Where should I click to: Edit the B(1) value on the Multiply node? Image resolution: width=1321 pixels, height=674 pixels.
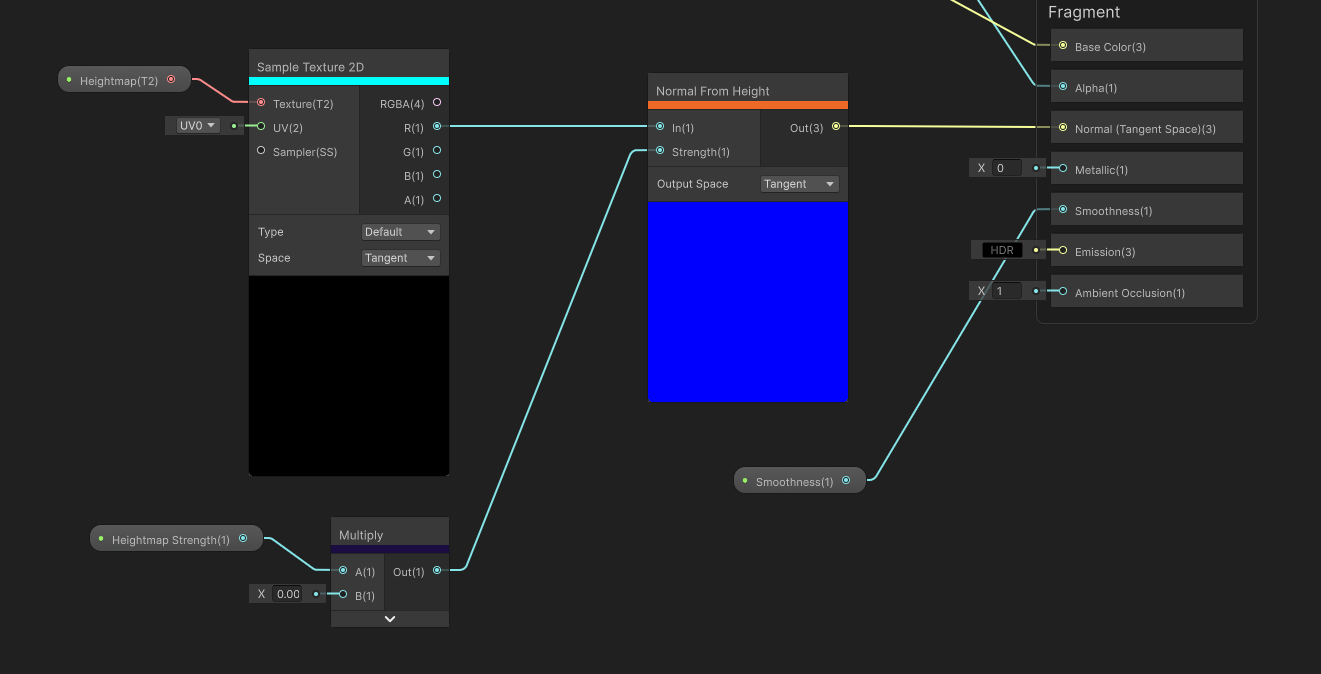tap(288, 593)
